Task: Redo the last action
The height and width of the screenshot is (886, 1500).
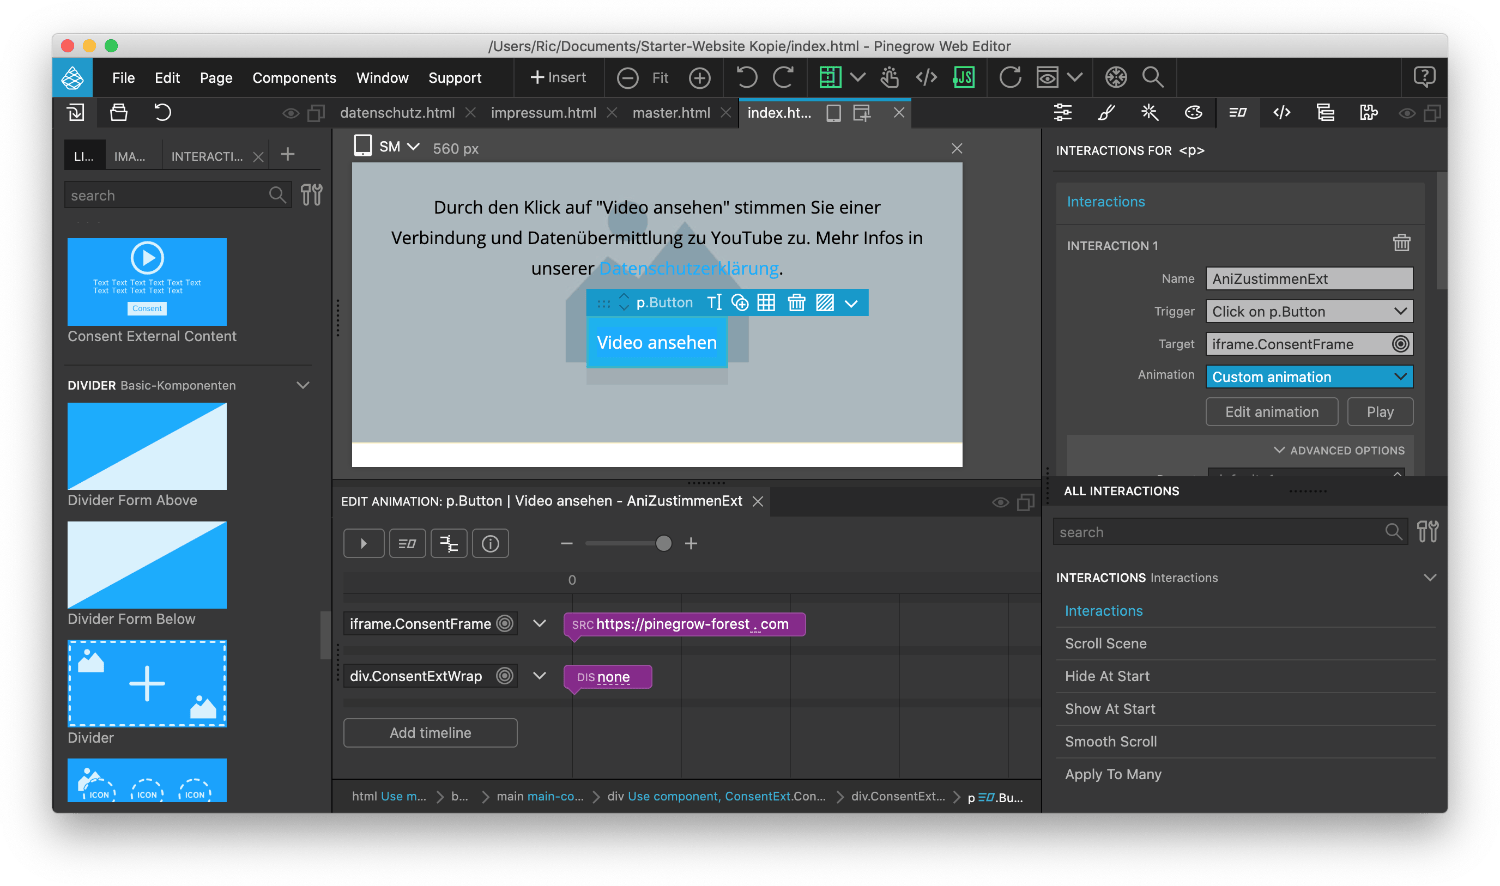Action: pos(784,77)
